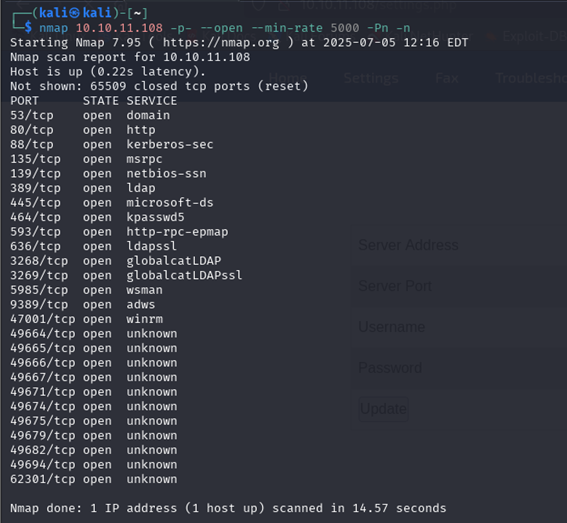Click the SERVICE column header
Viewport: 567px width, 523px height.
[x=152, y=101]
